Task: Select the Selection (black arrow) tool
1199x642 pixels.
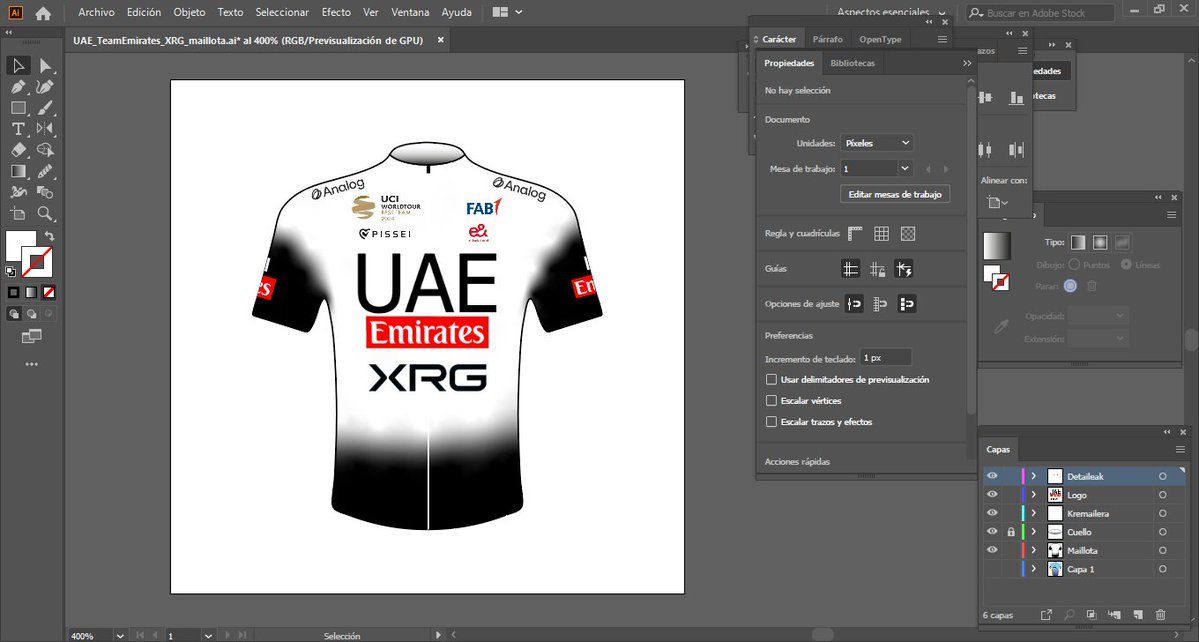Action: [18, 66]
